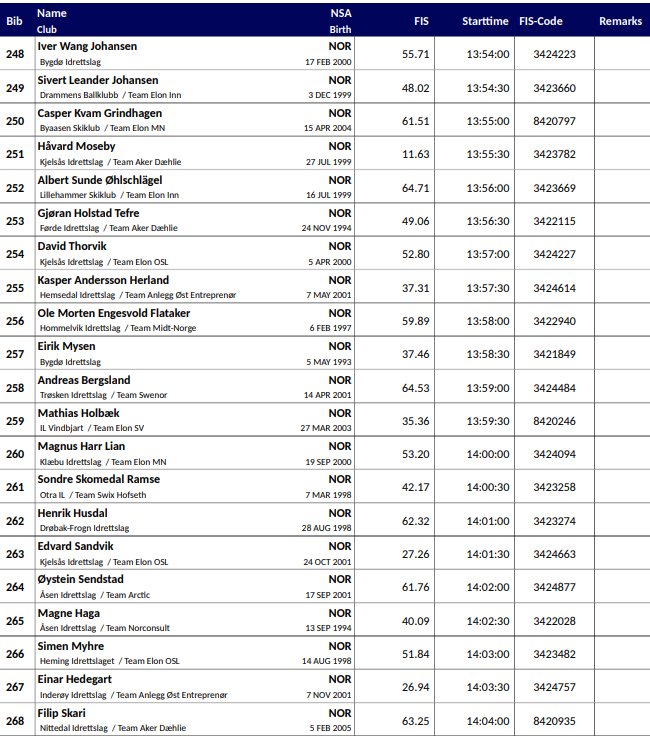
Task: Click the FIS column header
Action: [x=421, y=21]
